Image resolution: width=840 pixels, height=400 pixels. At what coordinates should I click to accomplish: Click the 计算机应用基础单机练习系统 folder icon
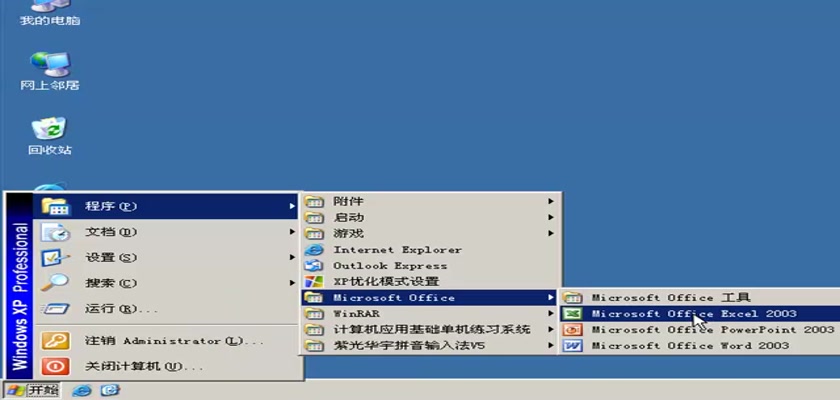314,329
